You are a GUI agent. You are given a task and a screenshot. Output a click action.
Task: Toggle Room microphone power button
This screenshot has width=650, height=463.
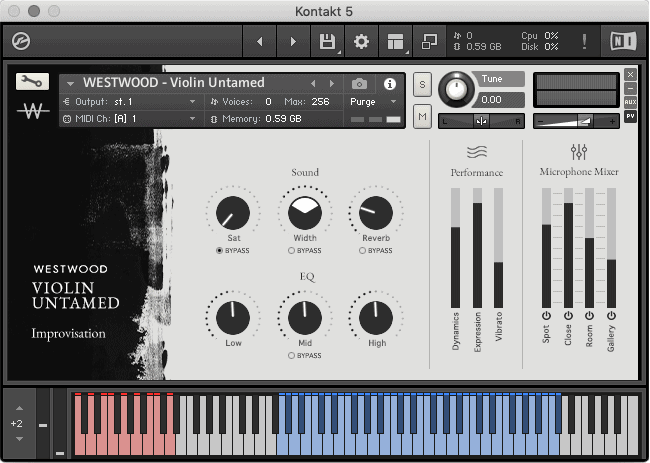[589, 316]
